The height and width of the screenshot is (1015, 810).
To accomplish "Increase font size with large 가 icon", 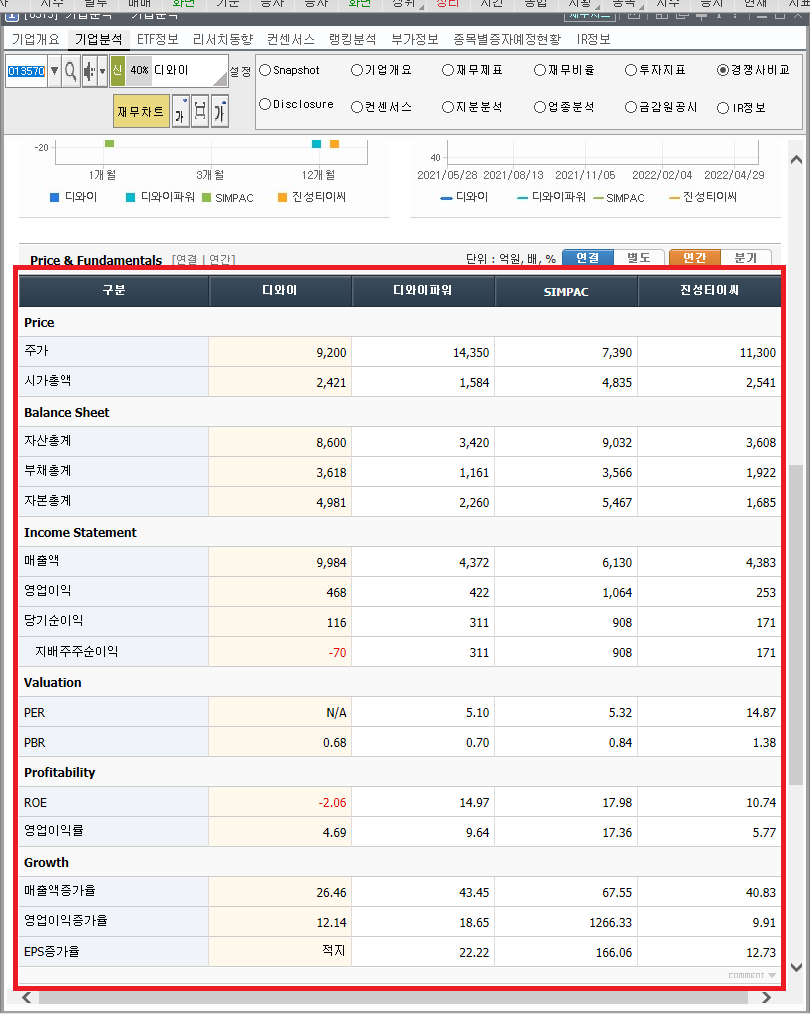I will (x=219, y=111).
